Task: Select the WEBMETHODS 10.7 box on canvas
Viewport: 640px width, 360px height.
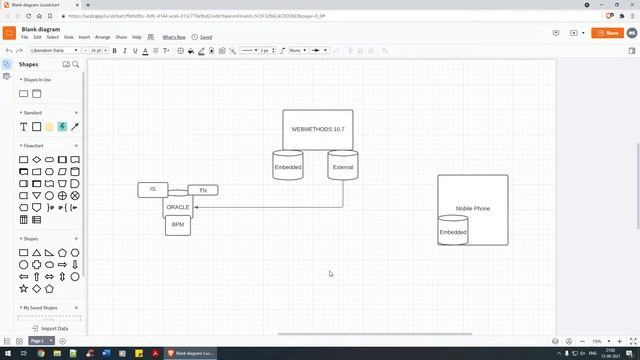Action: 318,129
